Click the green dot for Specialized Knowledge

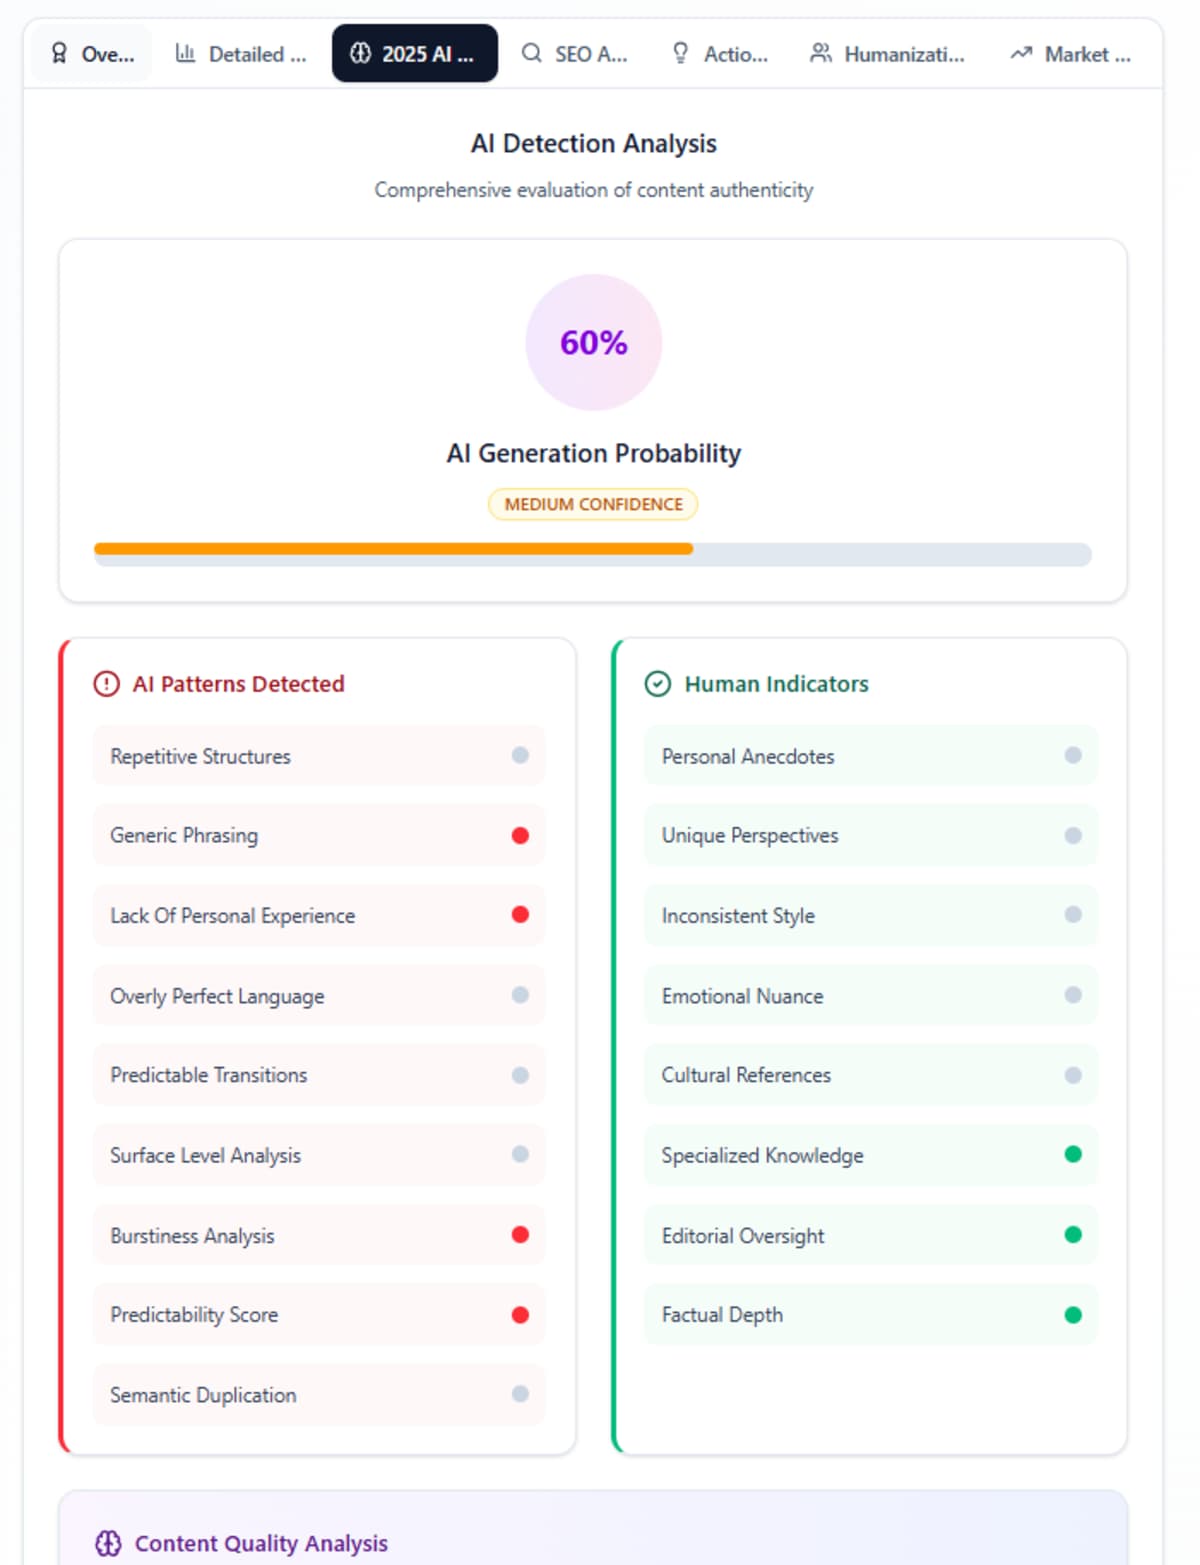click(x=1073, y=1155)
